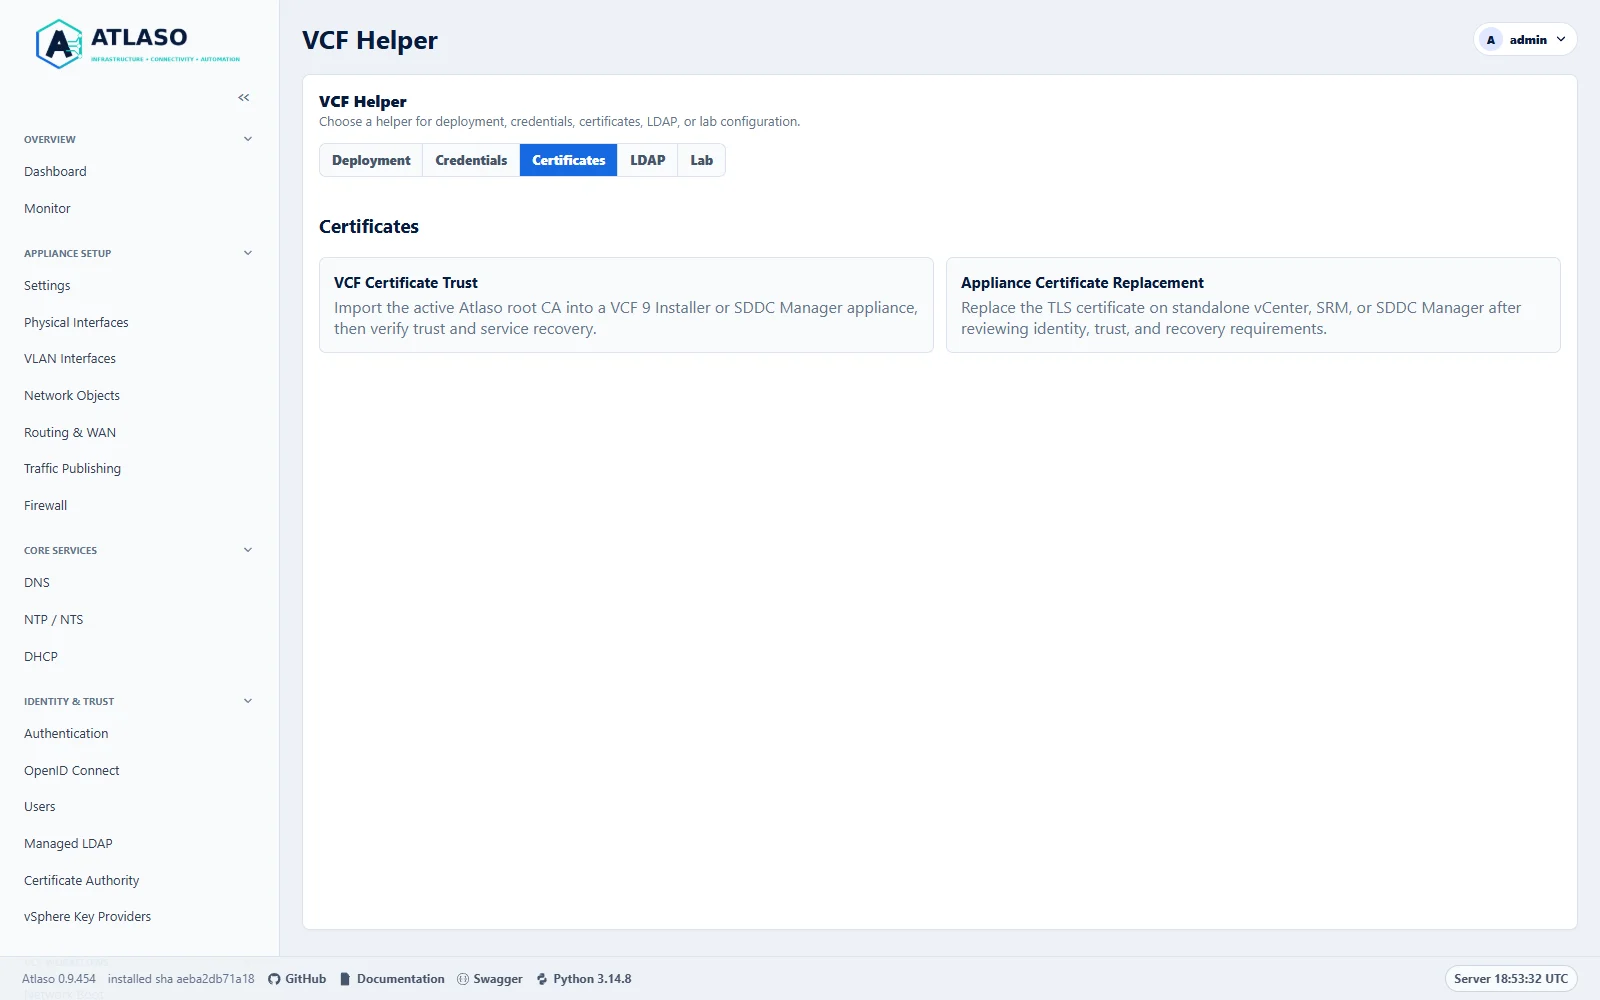
Task: Go to Dashboard in sidebar
Action: [x=55, y=172]
